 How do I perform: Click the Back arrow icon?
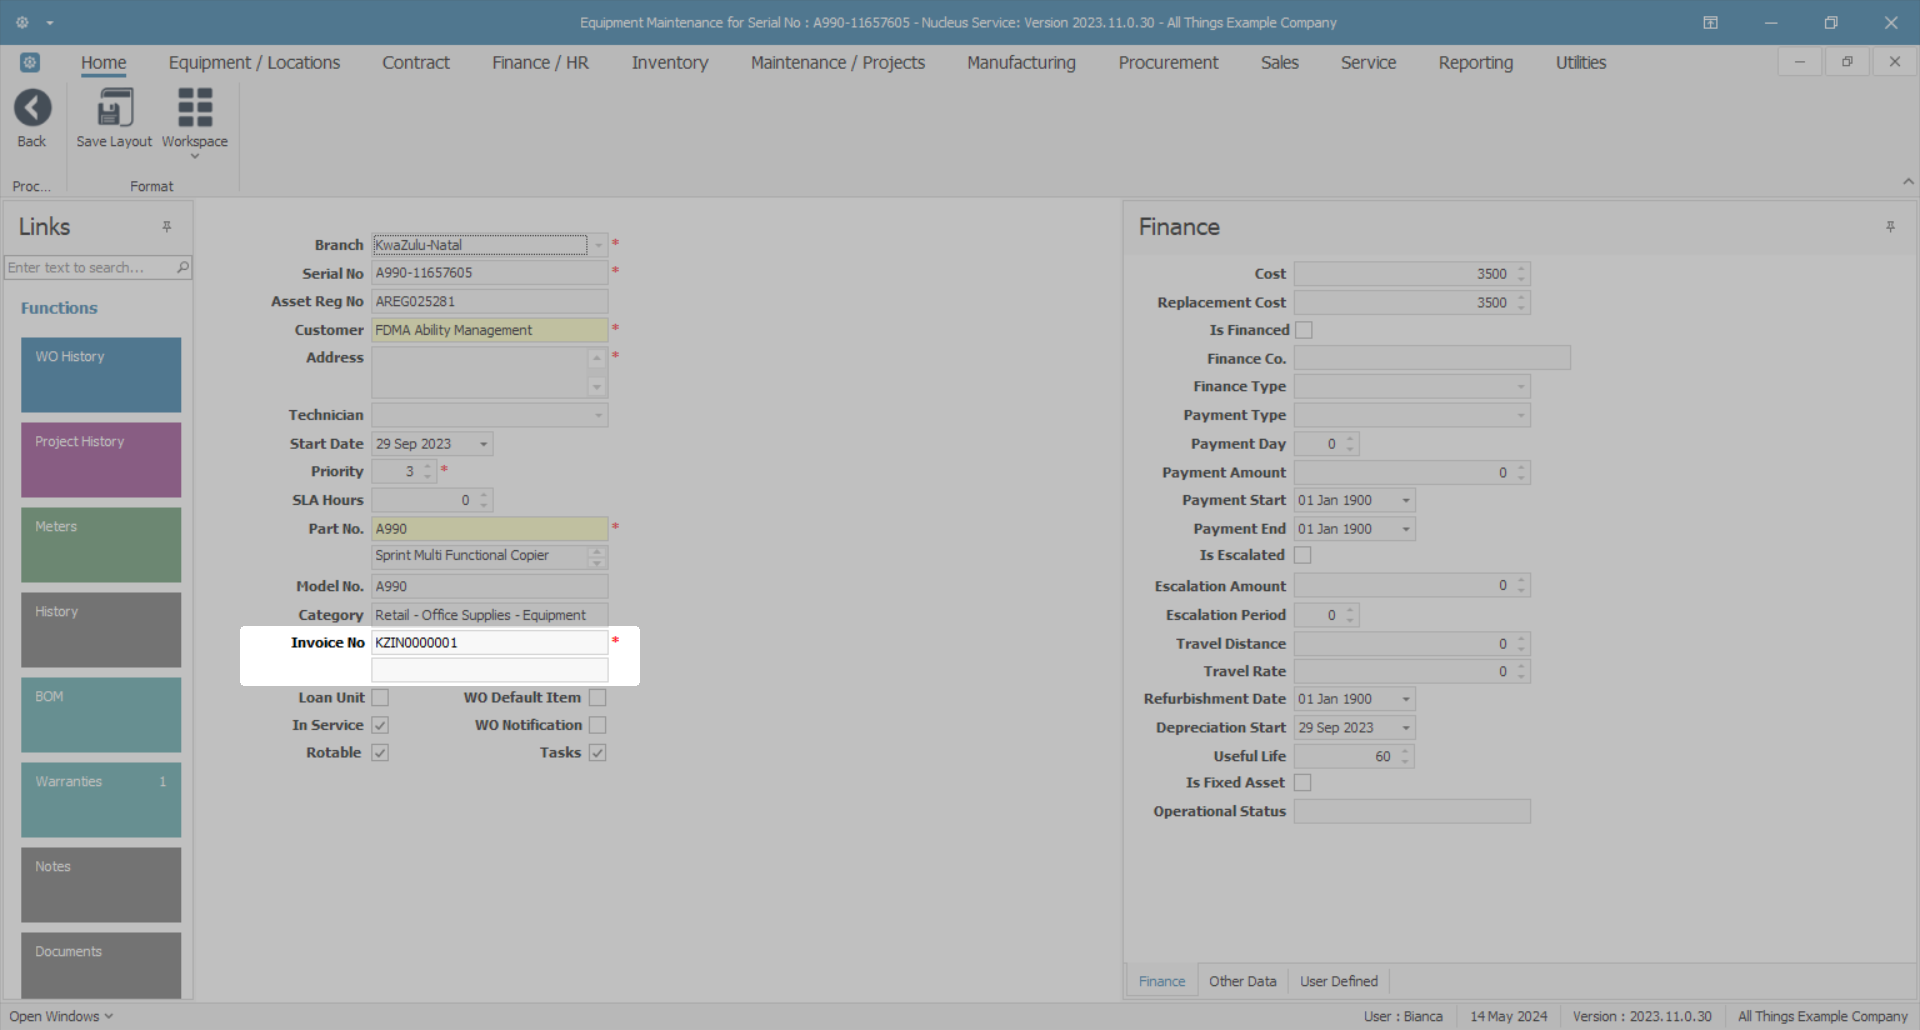32,108
